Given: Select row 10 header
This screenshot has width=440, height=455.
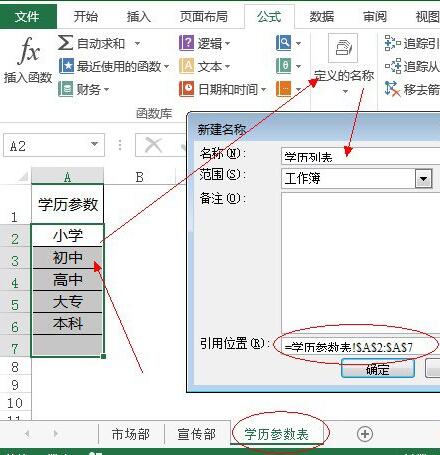Looking at the screenshot, I should [x=15, y=403].
